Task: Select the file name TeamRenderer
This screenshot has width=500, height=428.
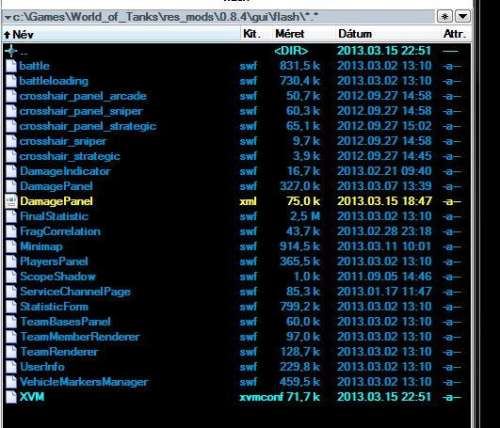Action: 59,352
